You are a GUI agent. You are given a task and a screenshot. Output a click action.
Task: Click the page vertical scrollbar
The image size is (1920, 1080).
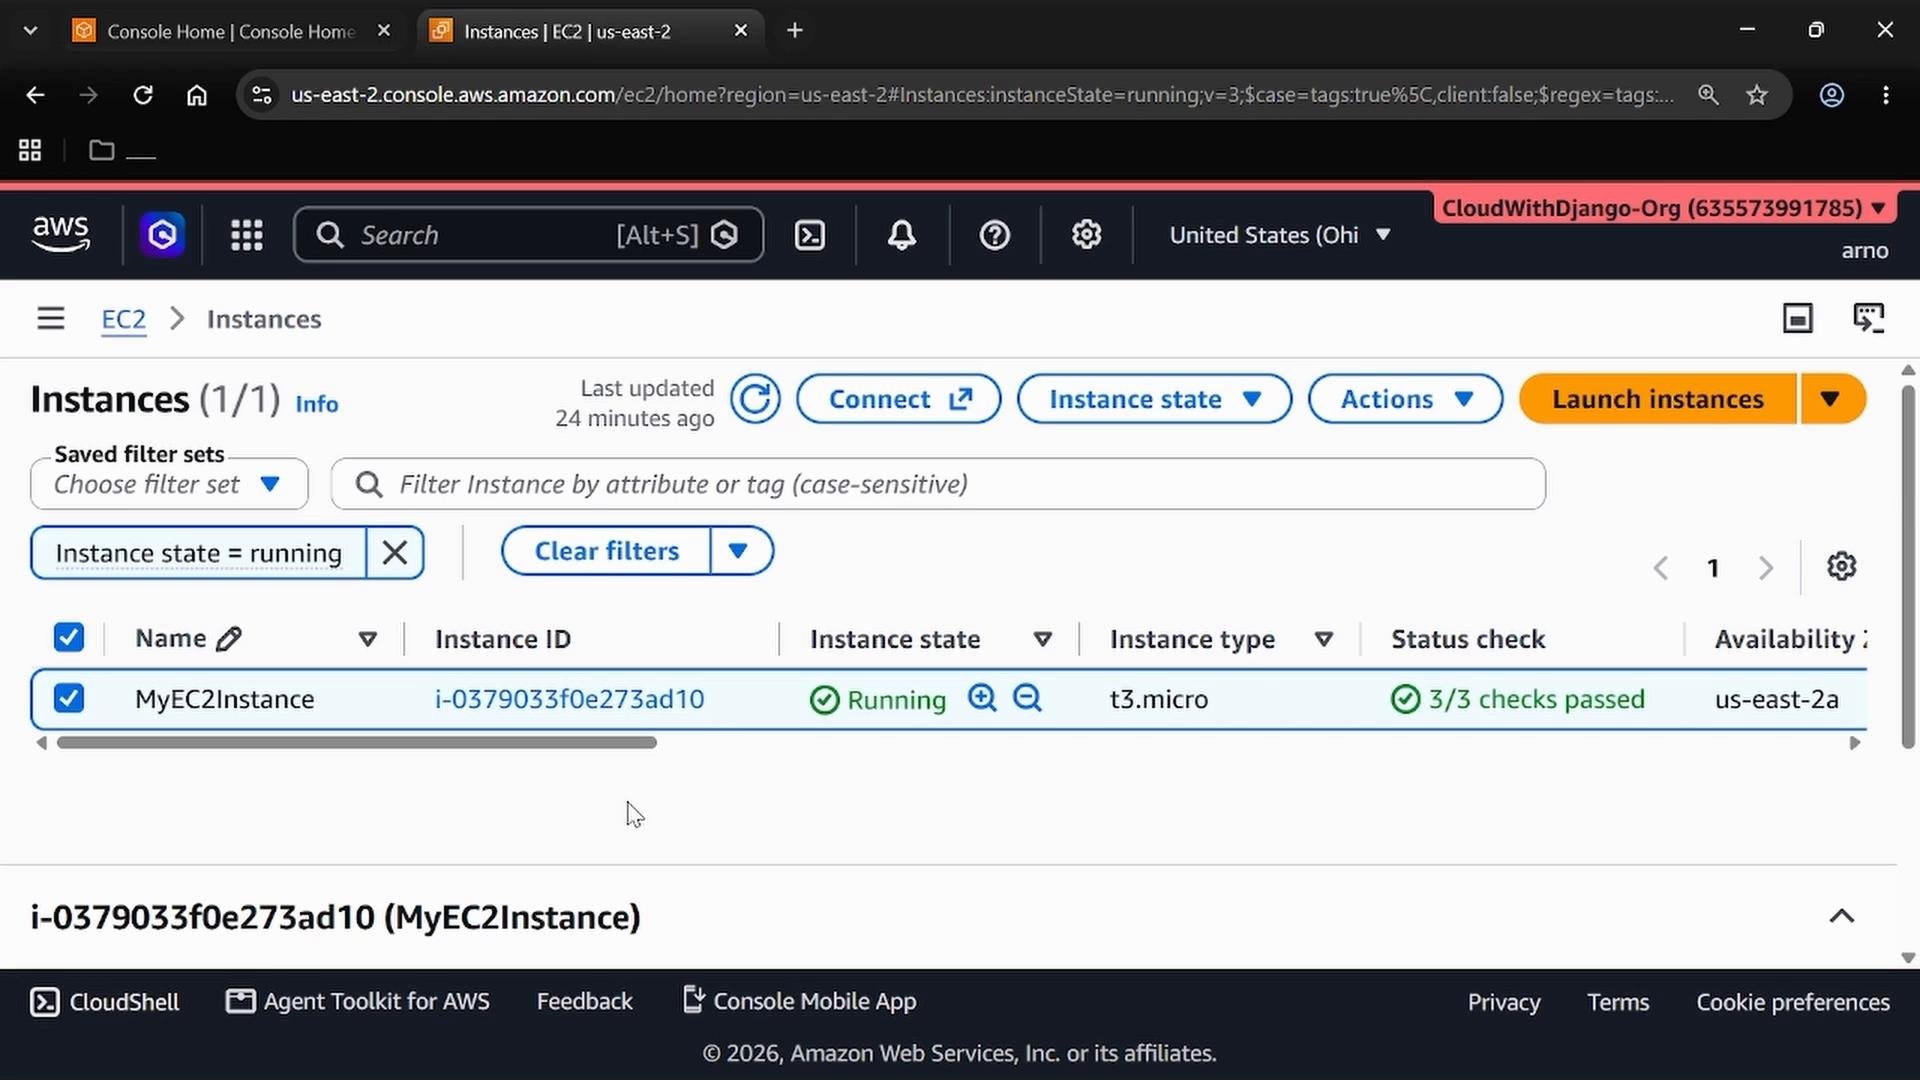[x=1907, y=565]
